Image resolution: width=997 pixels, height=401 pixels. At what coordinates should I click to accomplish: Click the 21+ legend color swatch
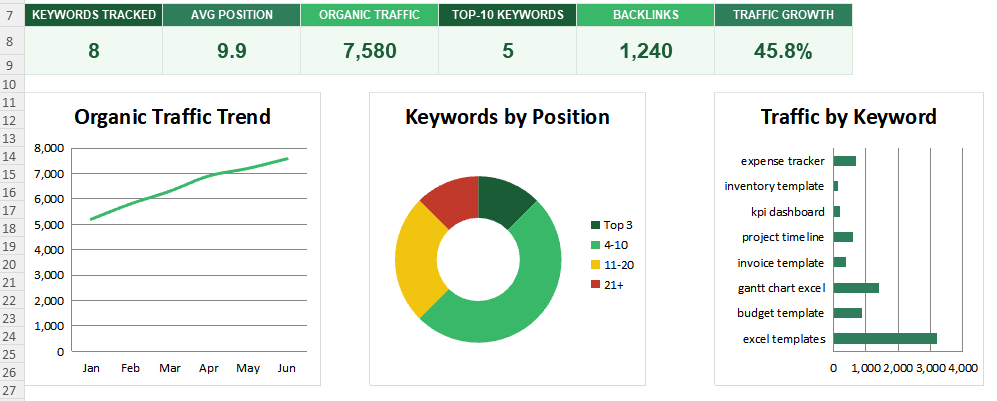click(595, 285)
